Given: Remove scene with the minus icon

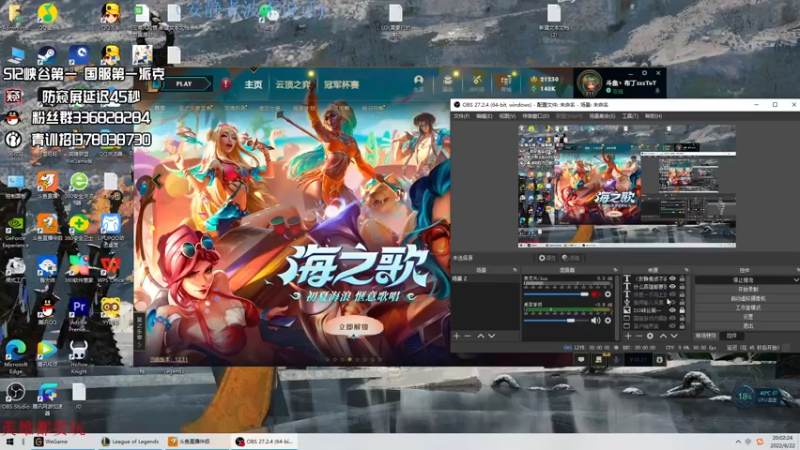Looking at the screenshot, I should [468, 336].
